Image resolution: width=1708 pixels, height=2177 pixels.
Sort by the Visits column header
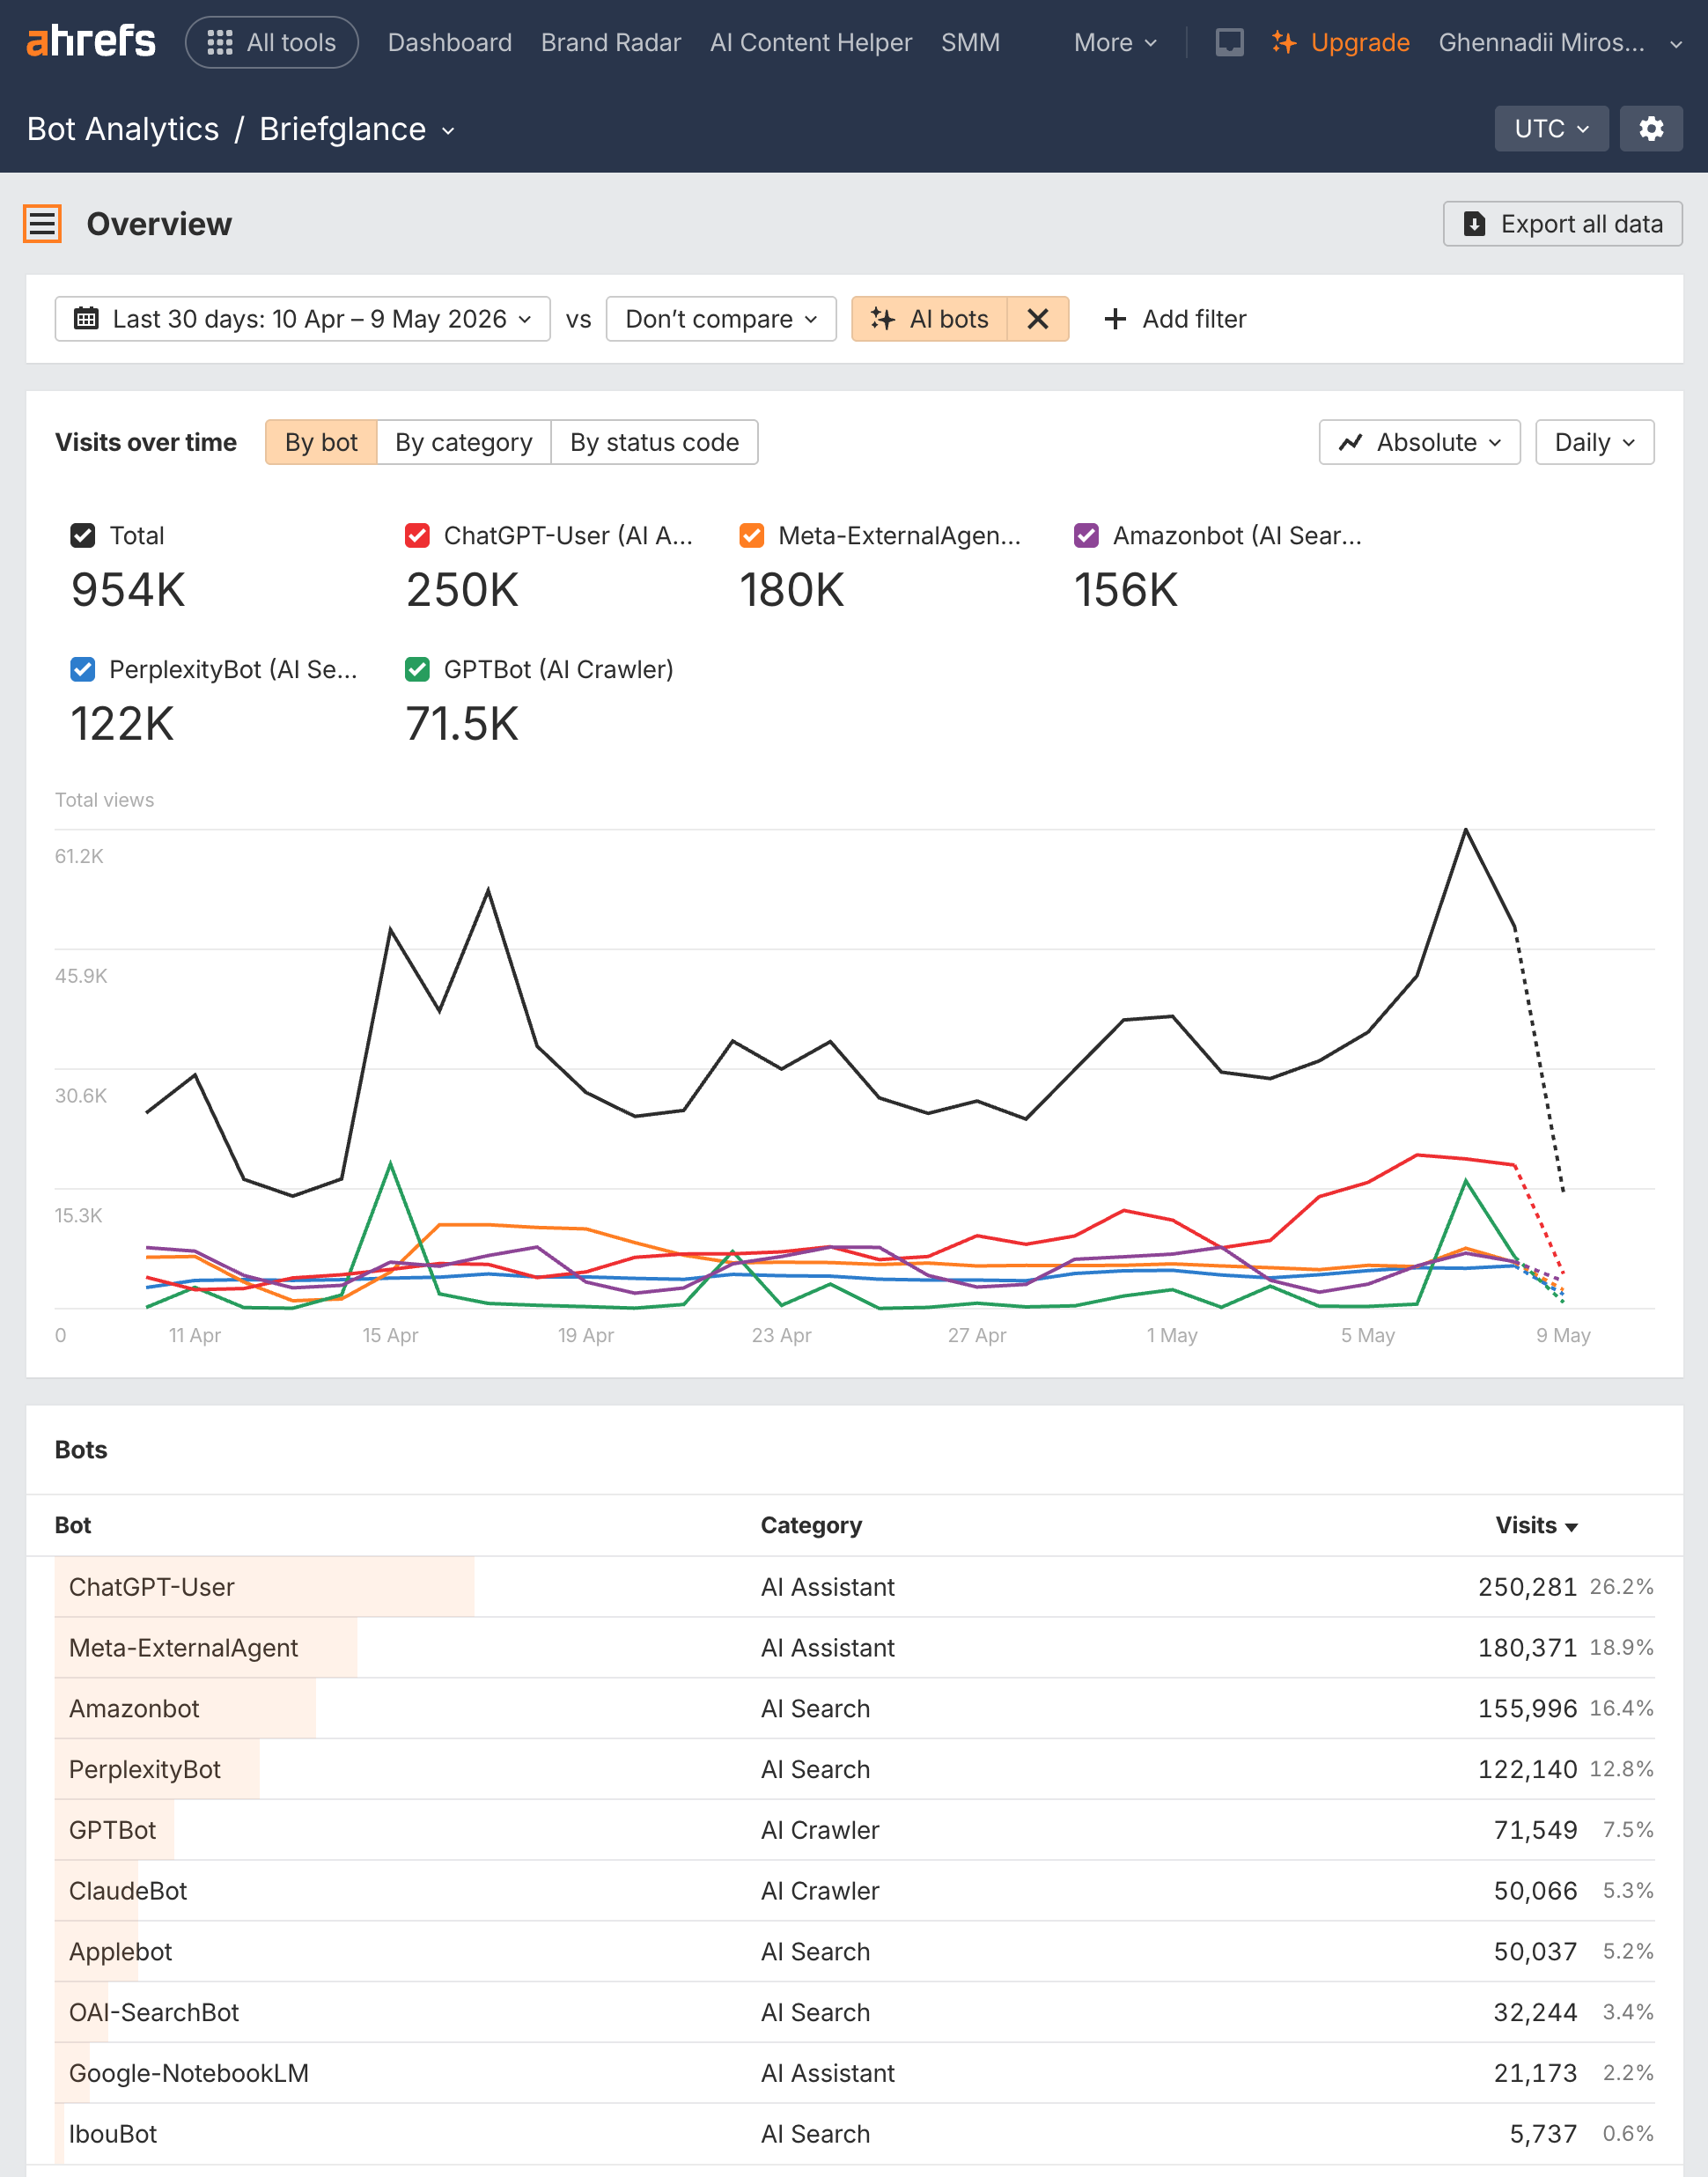(x=1536, y=1525)
